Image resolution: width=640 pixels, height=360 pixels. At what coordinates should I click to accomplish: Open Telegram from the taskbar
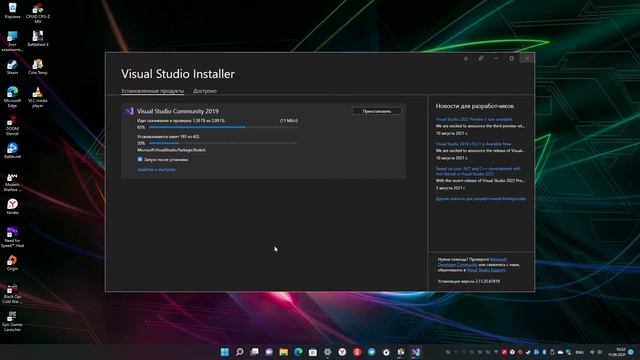coord(371,352)
